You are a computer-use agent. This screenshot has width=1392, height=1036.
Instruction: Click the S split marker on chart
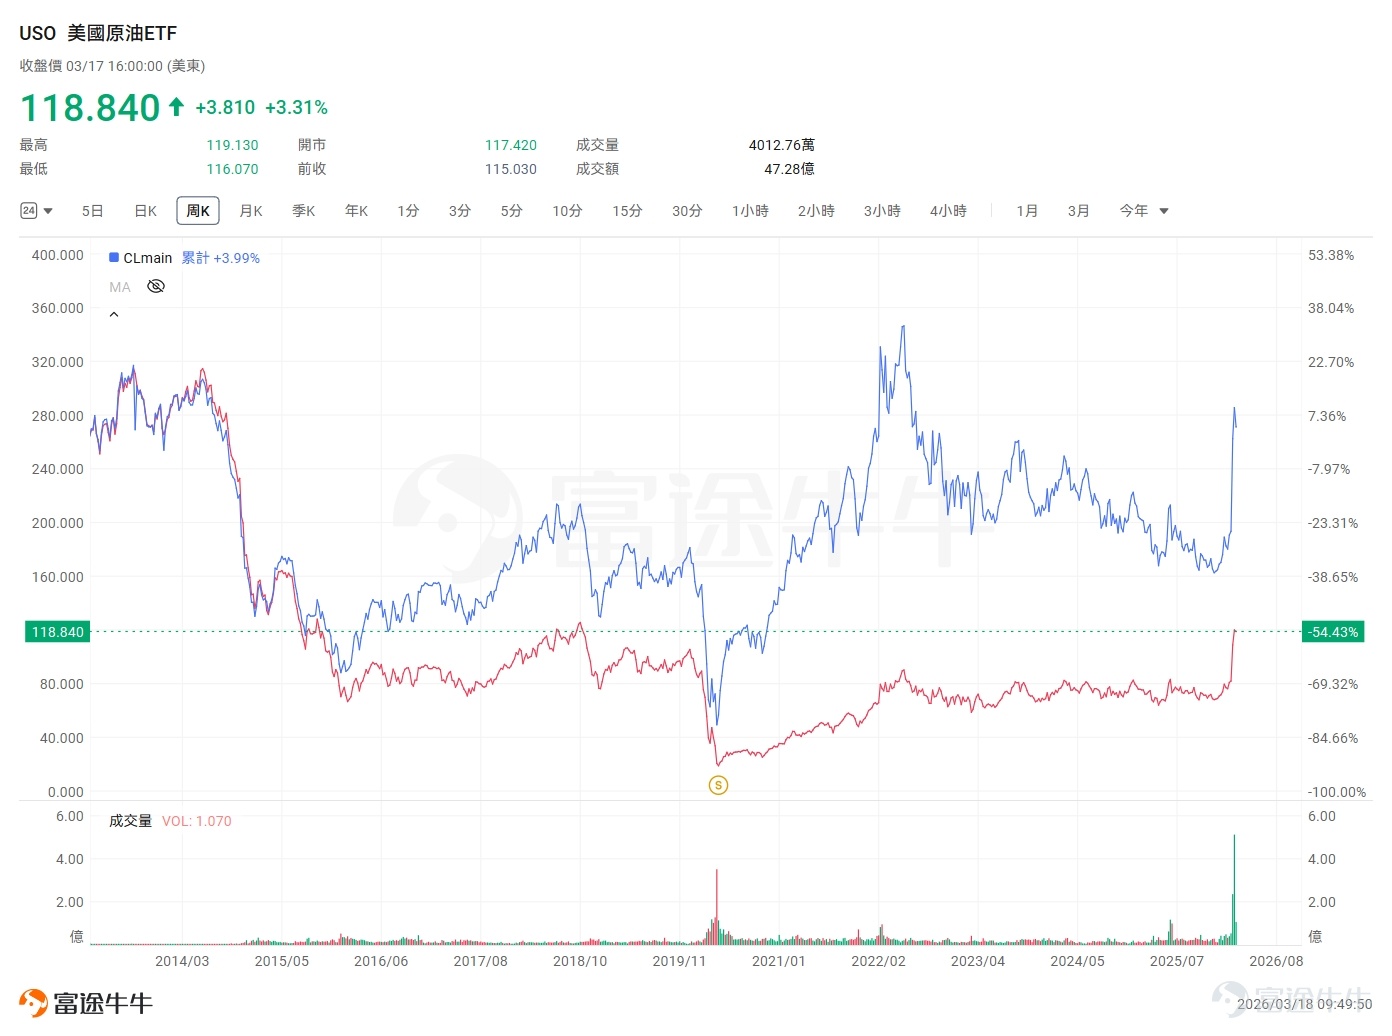click(718, 785)
